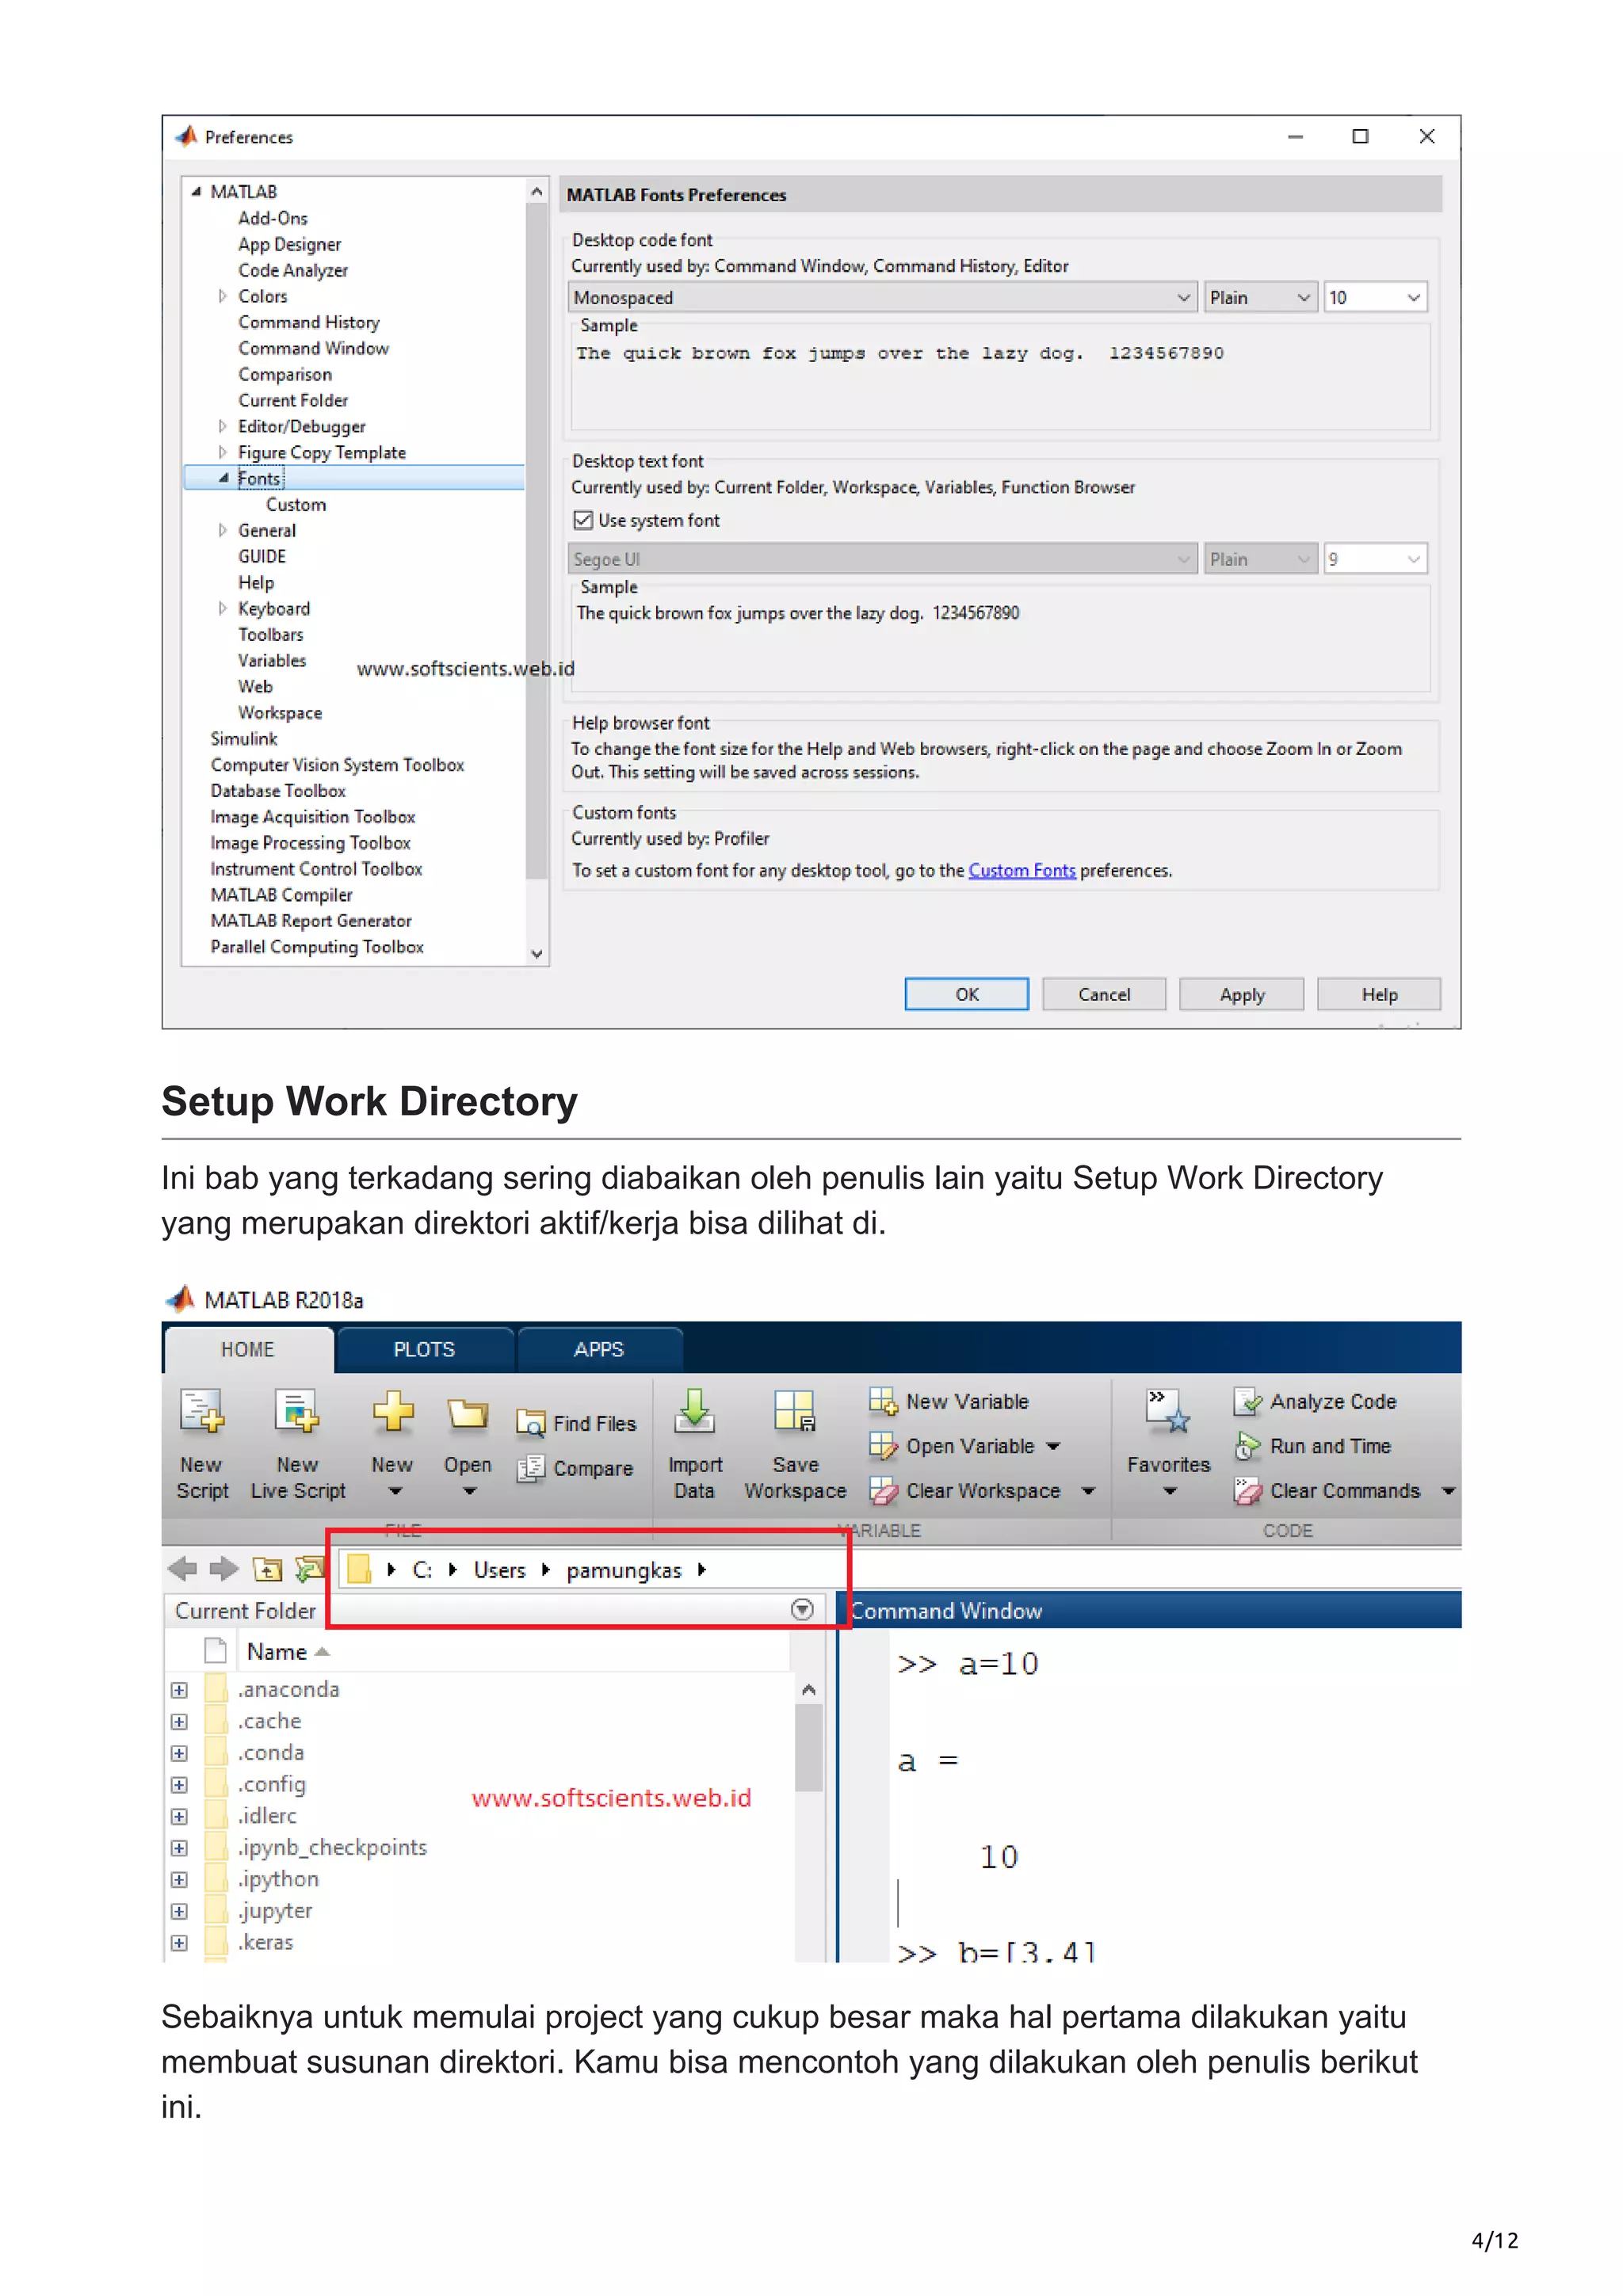The width and height of the screenshot is (1623, 2296).
Task: Switch to the PLOTS tab
Action: [x=424, y=1349]
